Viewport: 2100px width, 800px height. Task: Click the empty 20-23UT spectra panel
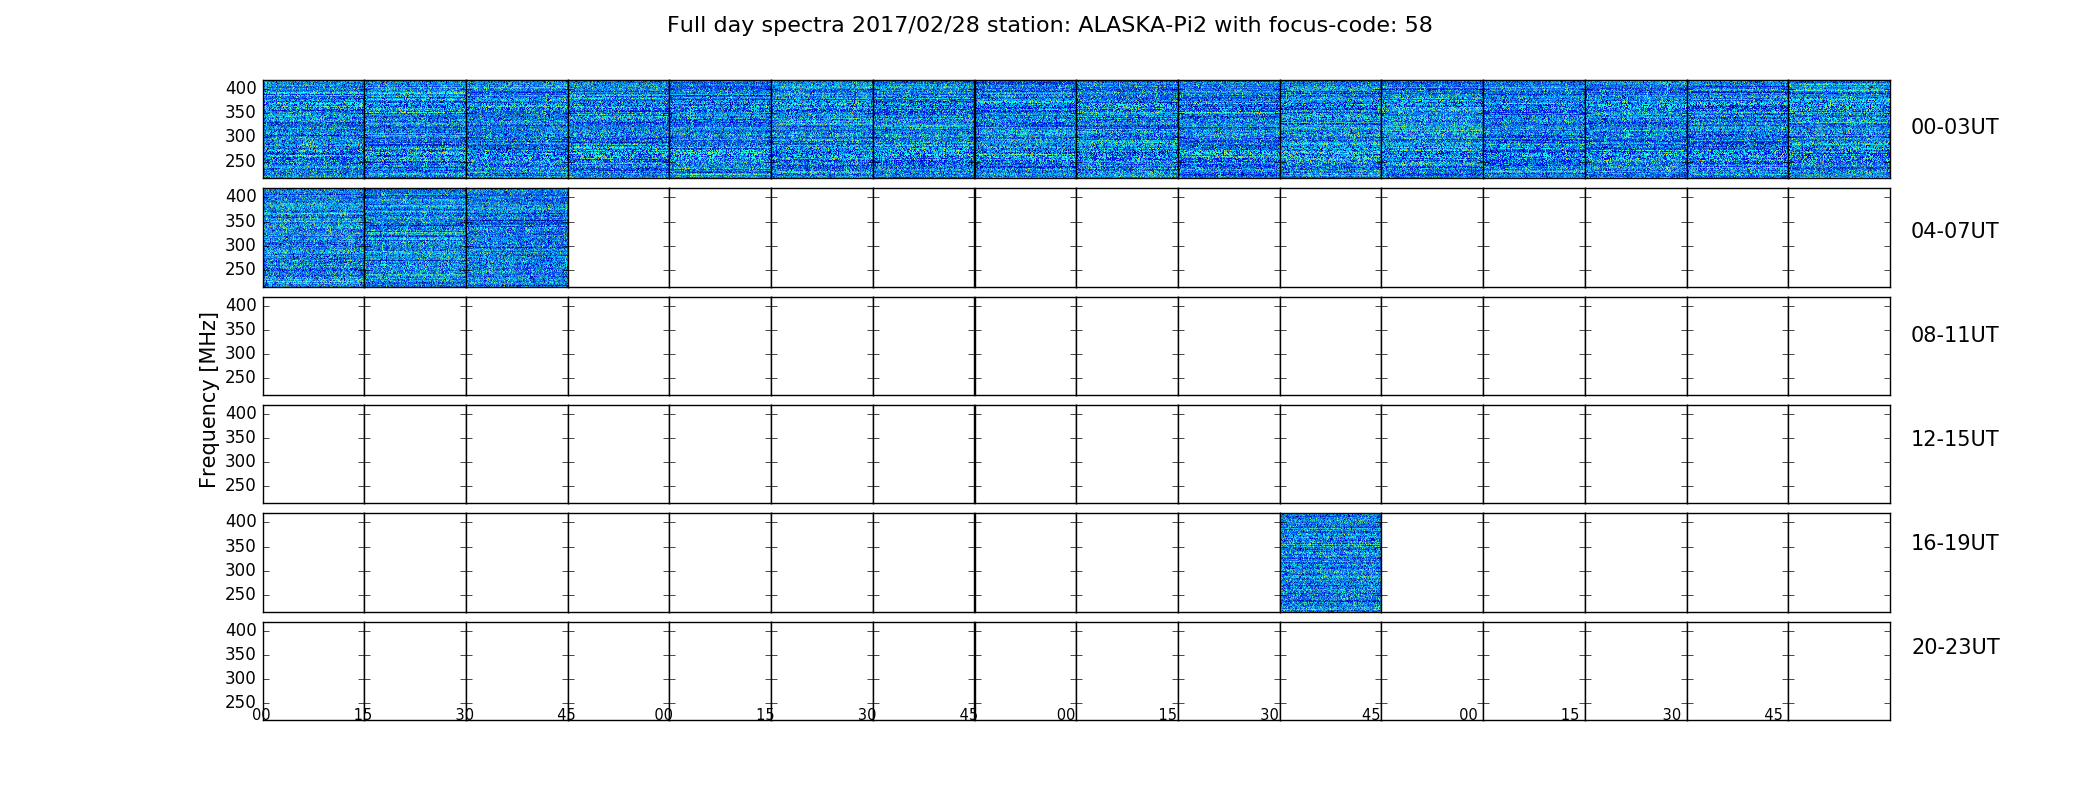[x=1076, y=671]
